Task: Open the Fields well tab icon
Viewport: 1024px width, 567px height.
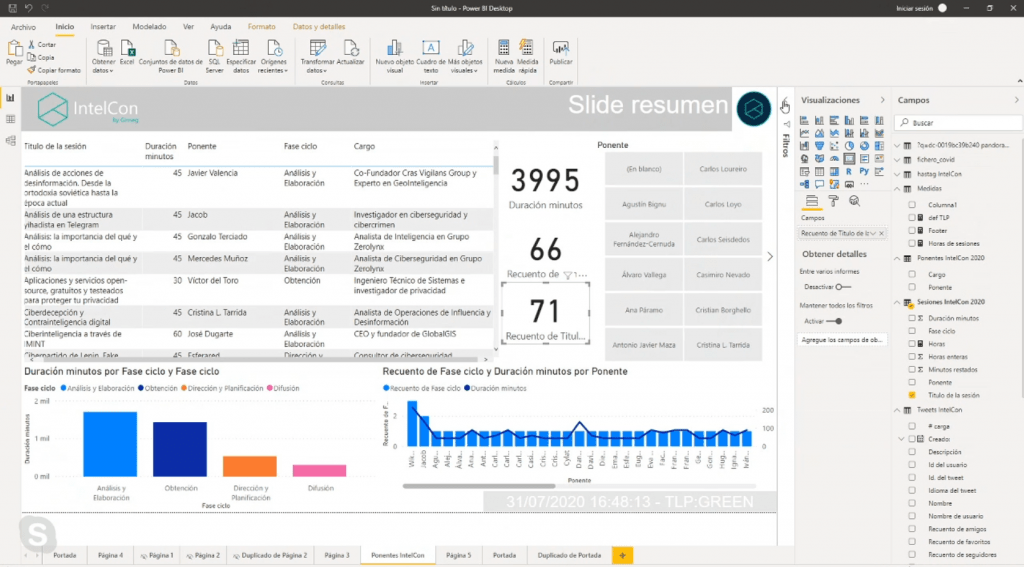Action: (x=812, y=201)
